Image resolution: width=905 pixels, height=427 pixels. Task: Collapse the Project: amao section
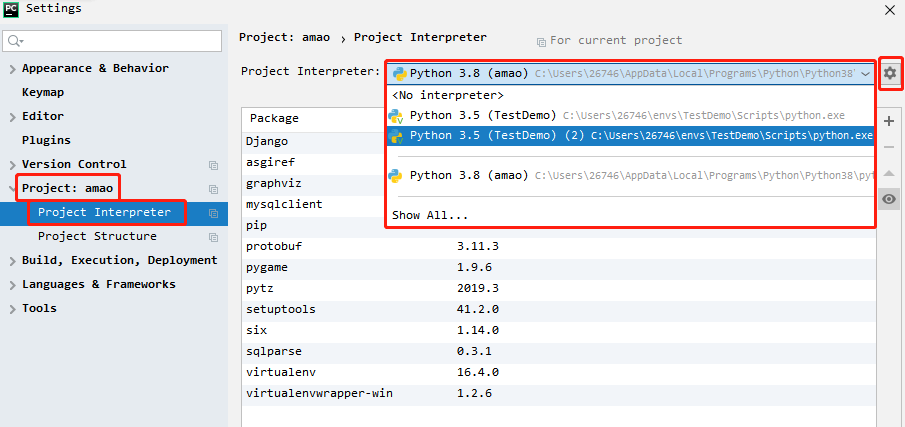13,189
